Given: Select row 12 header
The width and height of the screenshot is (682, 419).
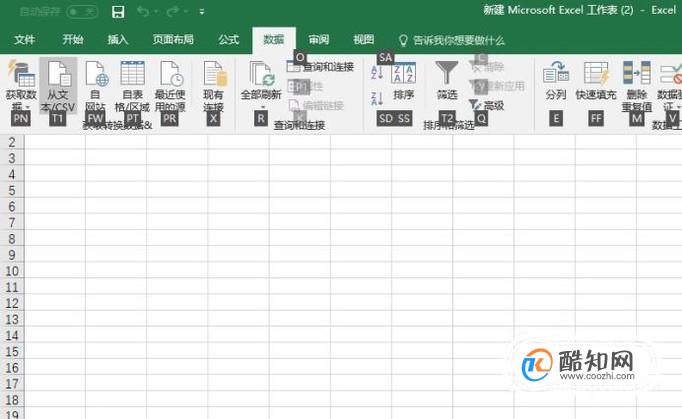Looking at the screenshot, I should (12, 303).
